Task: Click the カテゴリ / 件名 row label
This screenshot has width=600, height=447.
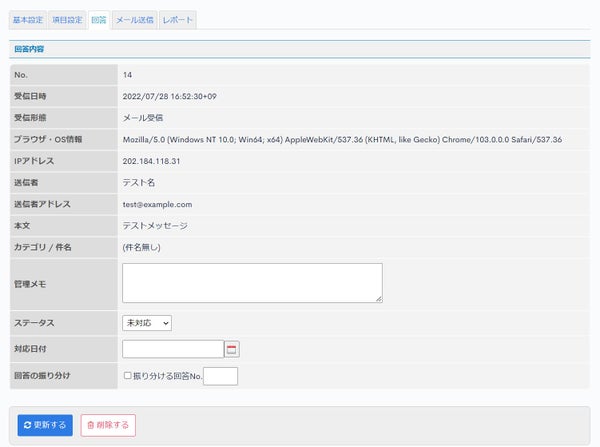Action: pyautogui.click(x=43, y=247)
